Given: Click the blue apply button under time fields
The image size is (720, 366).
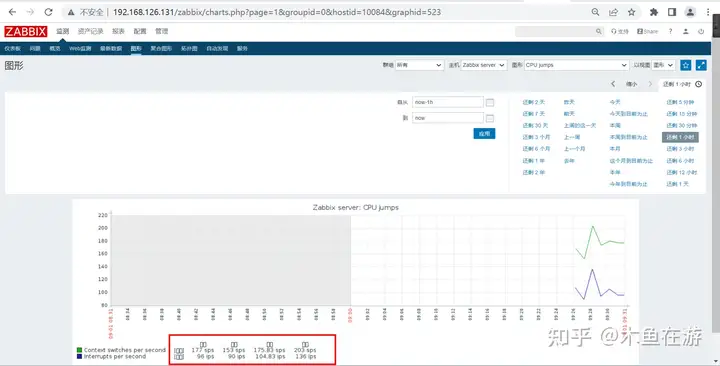Looking at the screenshot, I should (x=484, y=134).
